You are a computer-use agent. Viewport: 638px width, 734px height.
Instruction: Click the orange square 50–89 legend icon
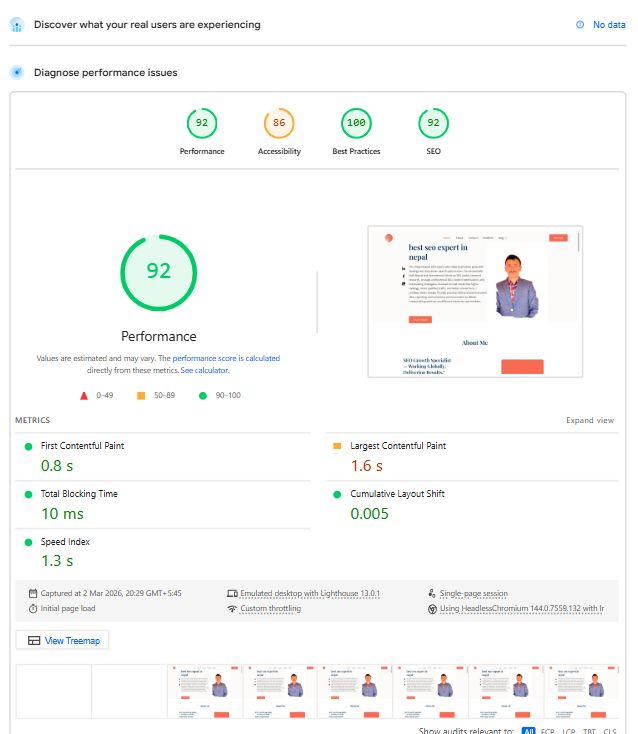click(141, 396)
